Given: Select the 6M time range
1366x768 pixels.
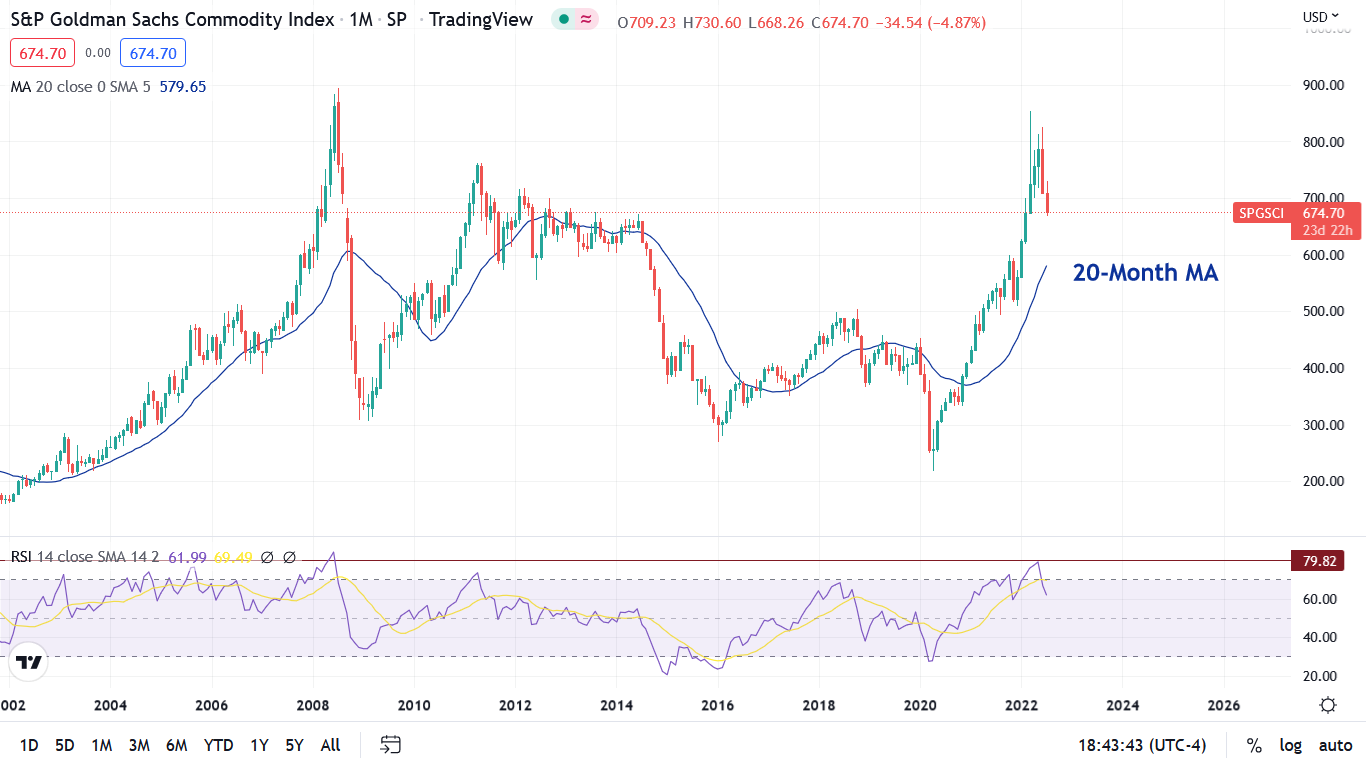Looking at the screenshot, I should [x=177, y=745].
